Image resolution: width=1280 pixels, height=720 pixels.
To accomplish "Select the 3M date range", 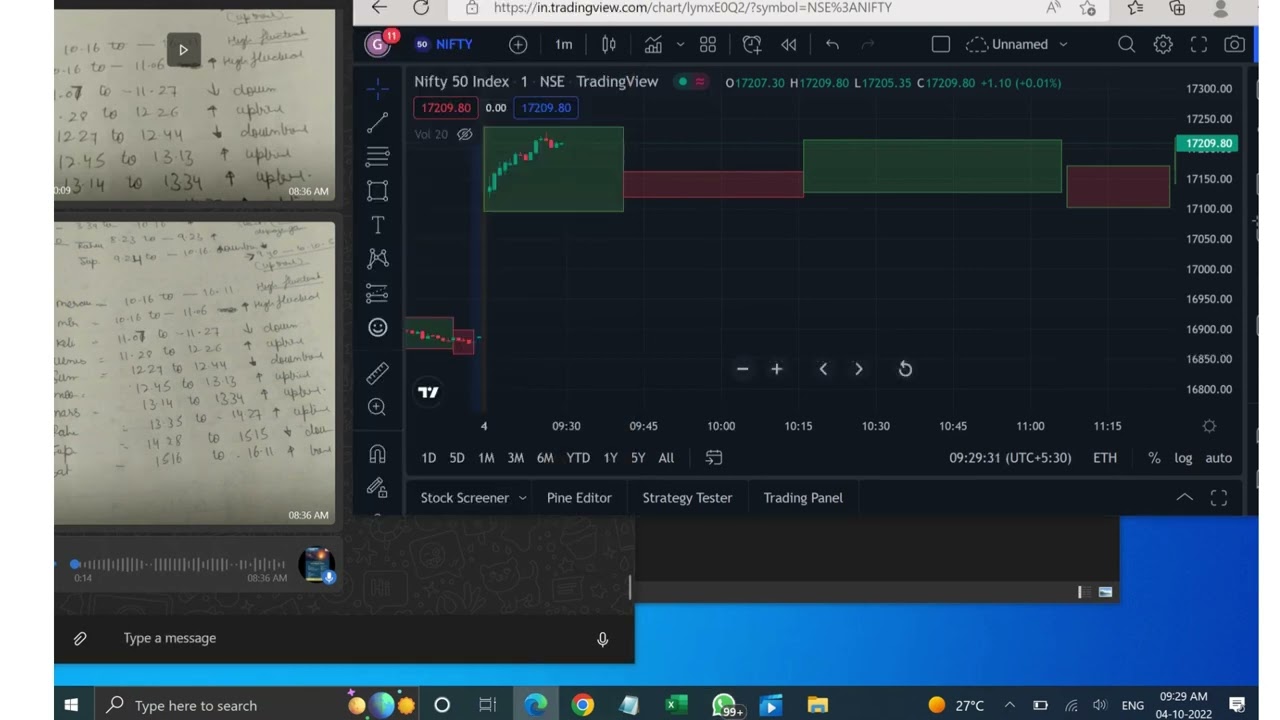I will pos(515,458).
